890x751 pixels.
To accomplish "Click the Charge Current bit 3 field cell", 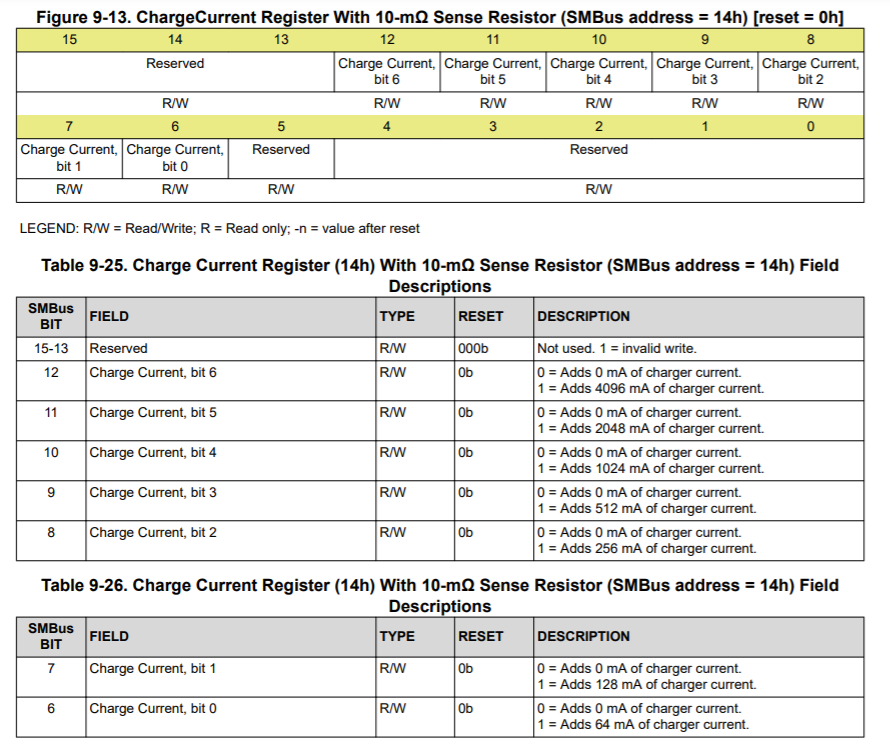I will pyautogui.click(x=150, y=492).
